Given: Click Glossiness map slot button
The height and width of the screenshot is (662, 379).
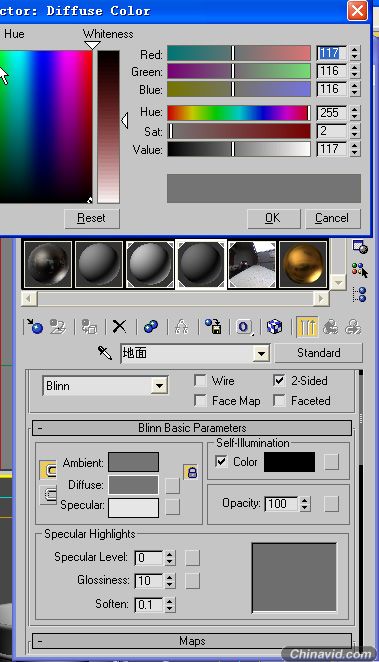Looking at the screenshot, I should (x=192, y=581).
